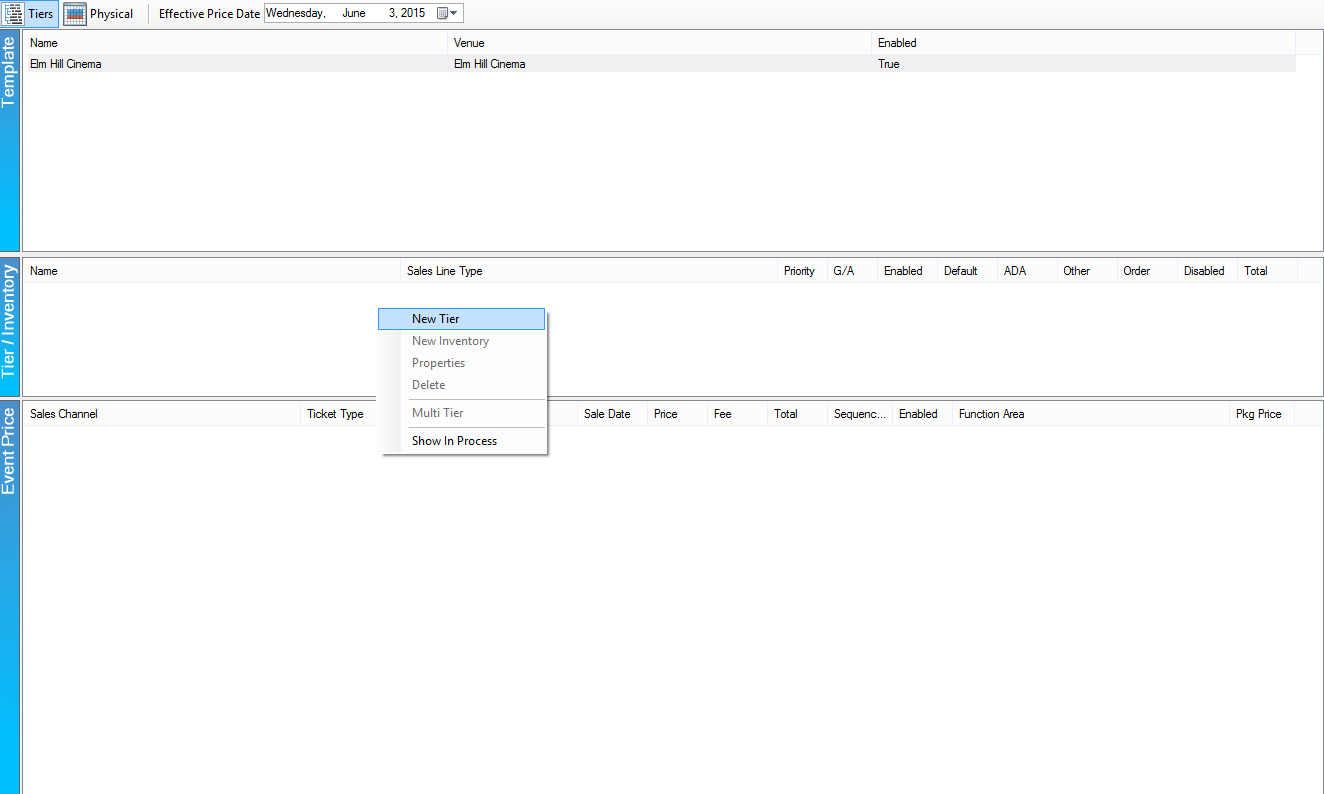
Task: Click the Pkg Price column header
Action: coord(1262,414)
